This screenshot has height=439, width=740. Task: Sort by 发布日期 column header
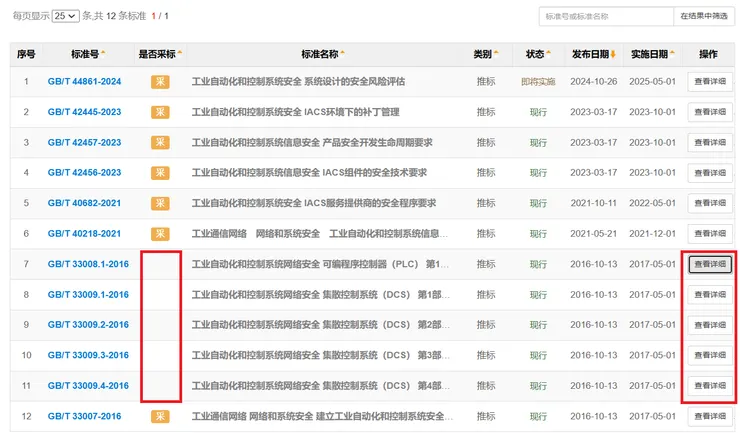[594, 54]
